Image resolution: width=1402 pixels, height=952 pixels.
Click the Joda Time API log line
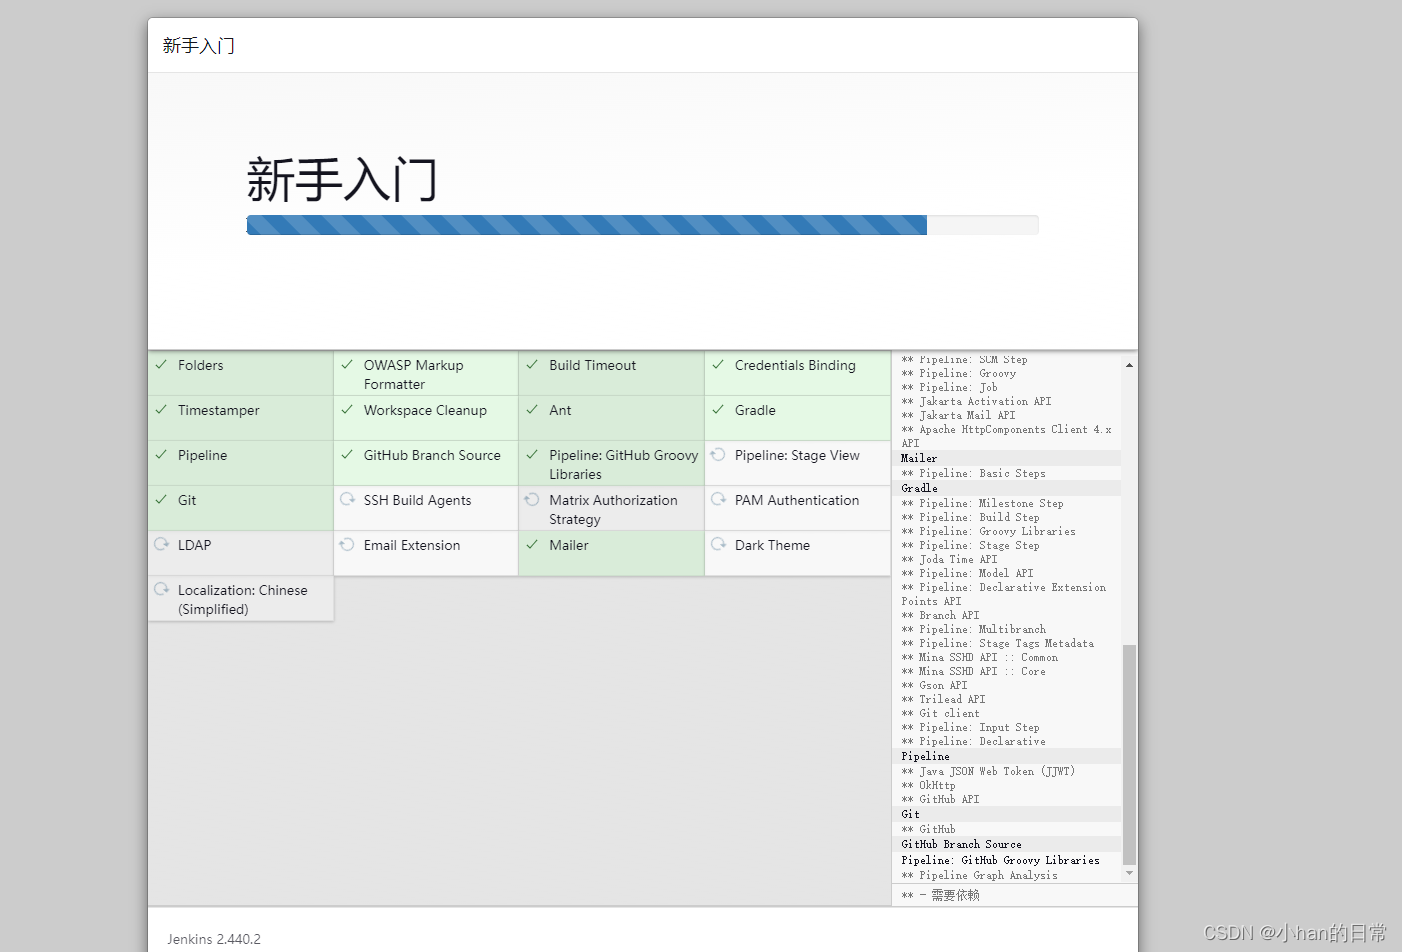click(949, 559)
